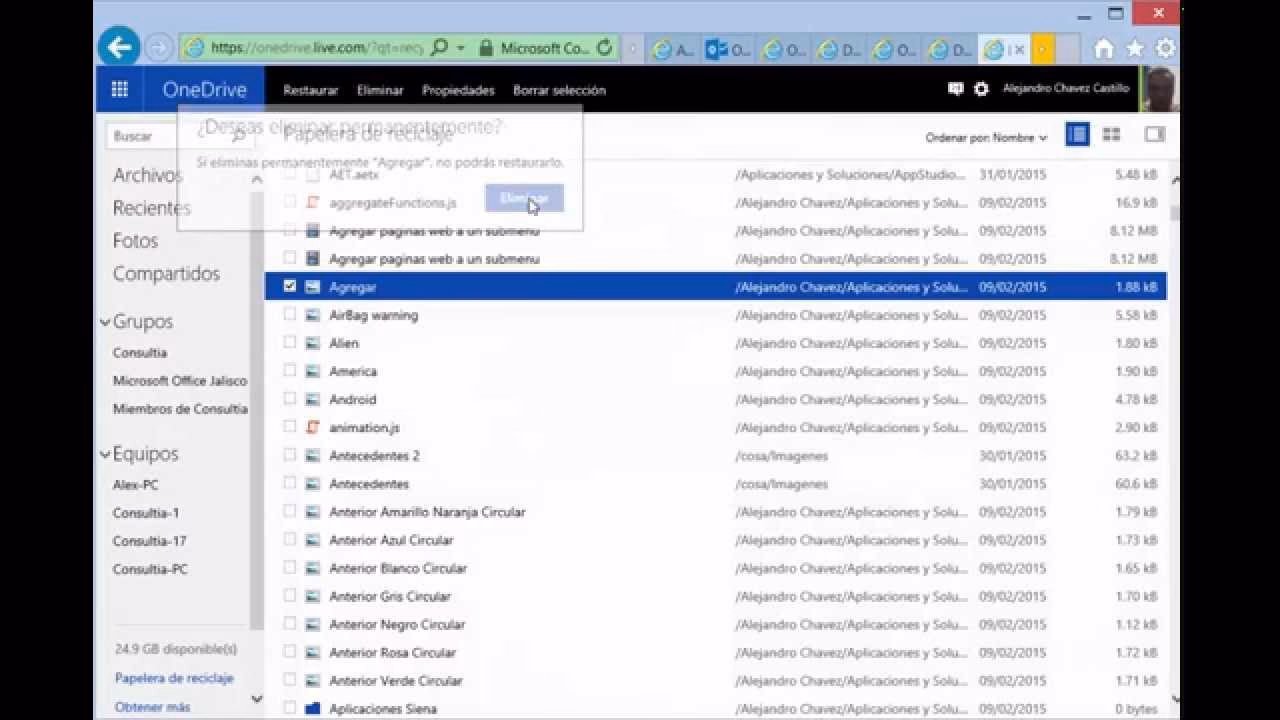
Task: Toggle the details pane icon
Action: [x=1154, y=135]
